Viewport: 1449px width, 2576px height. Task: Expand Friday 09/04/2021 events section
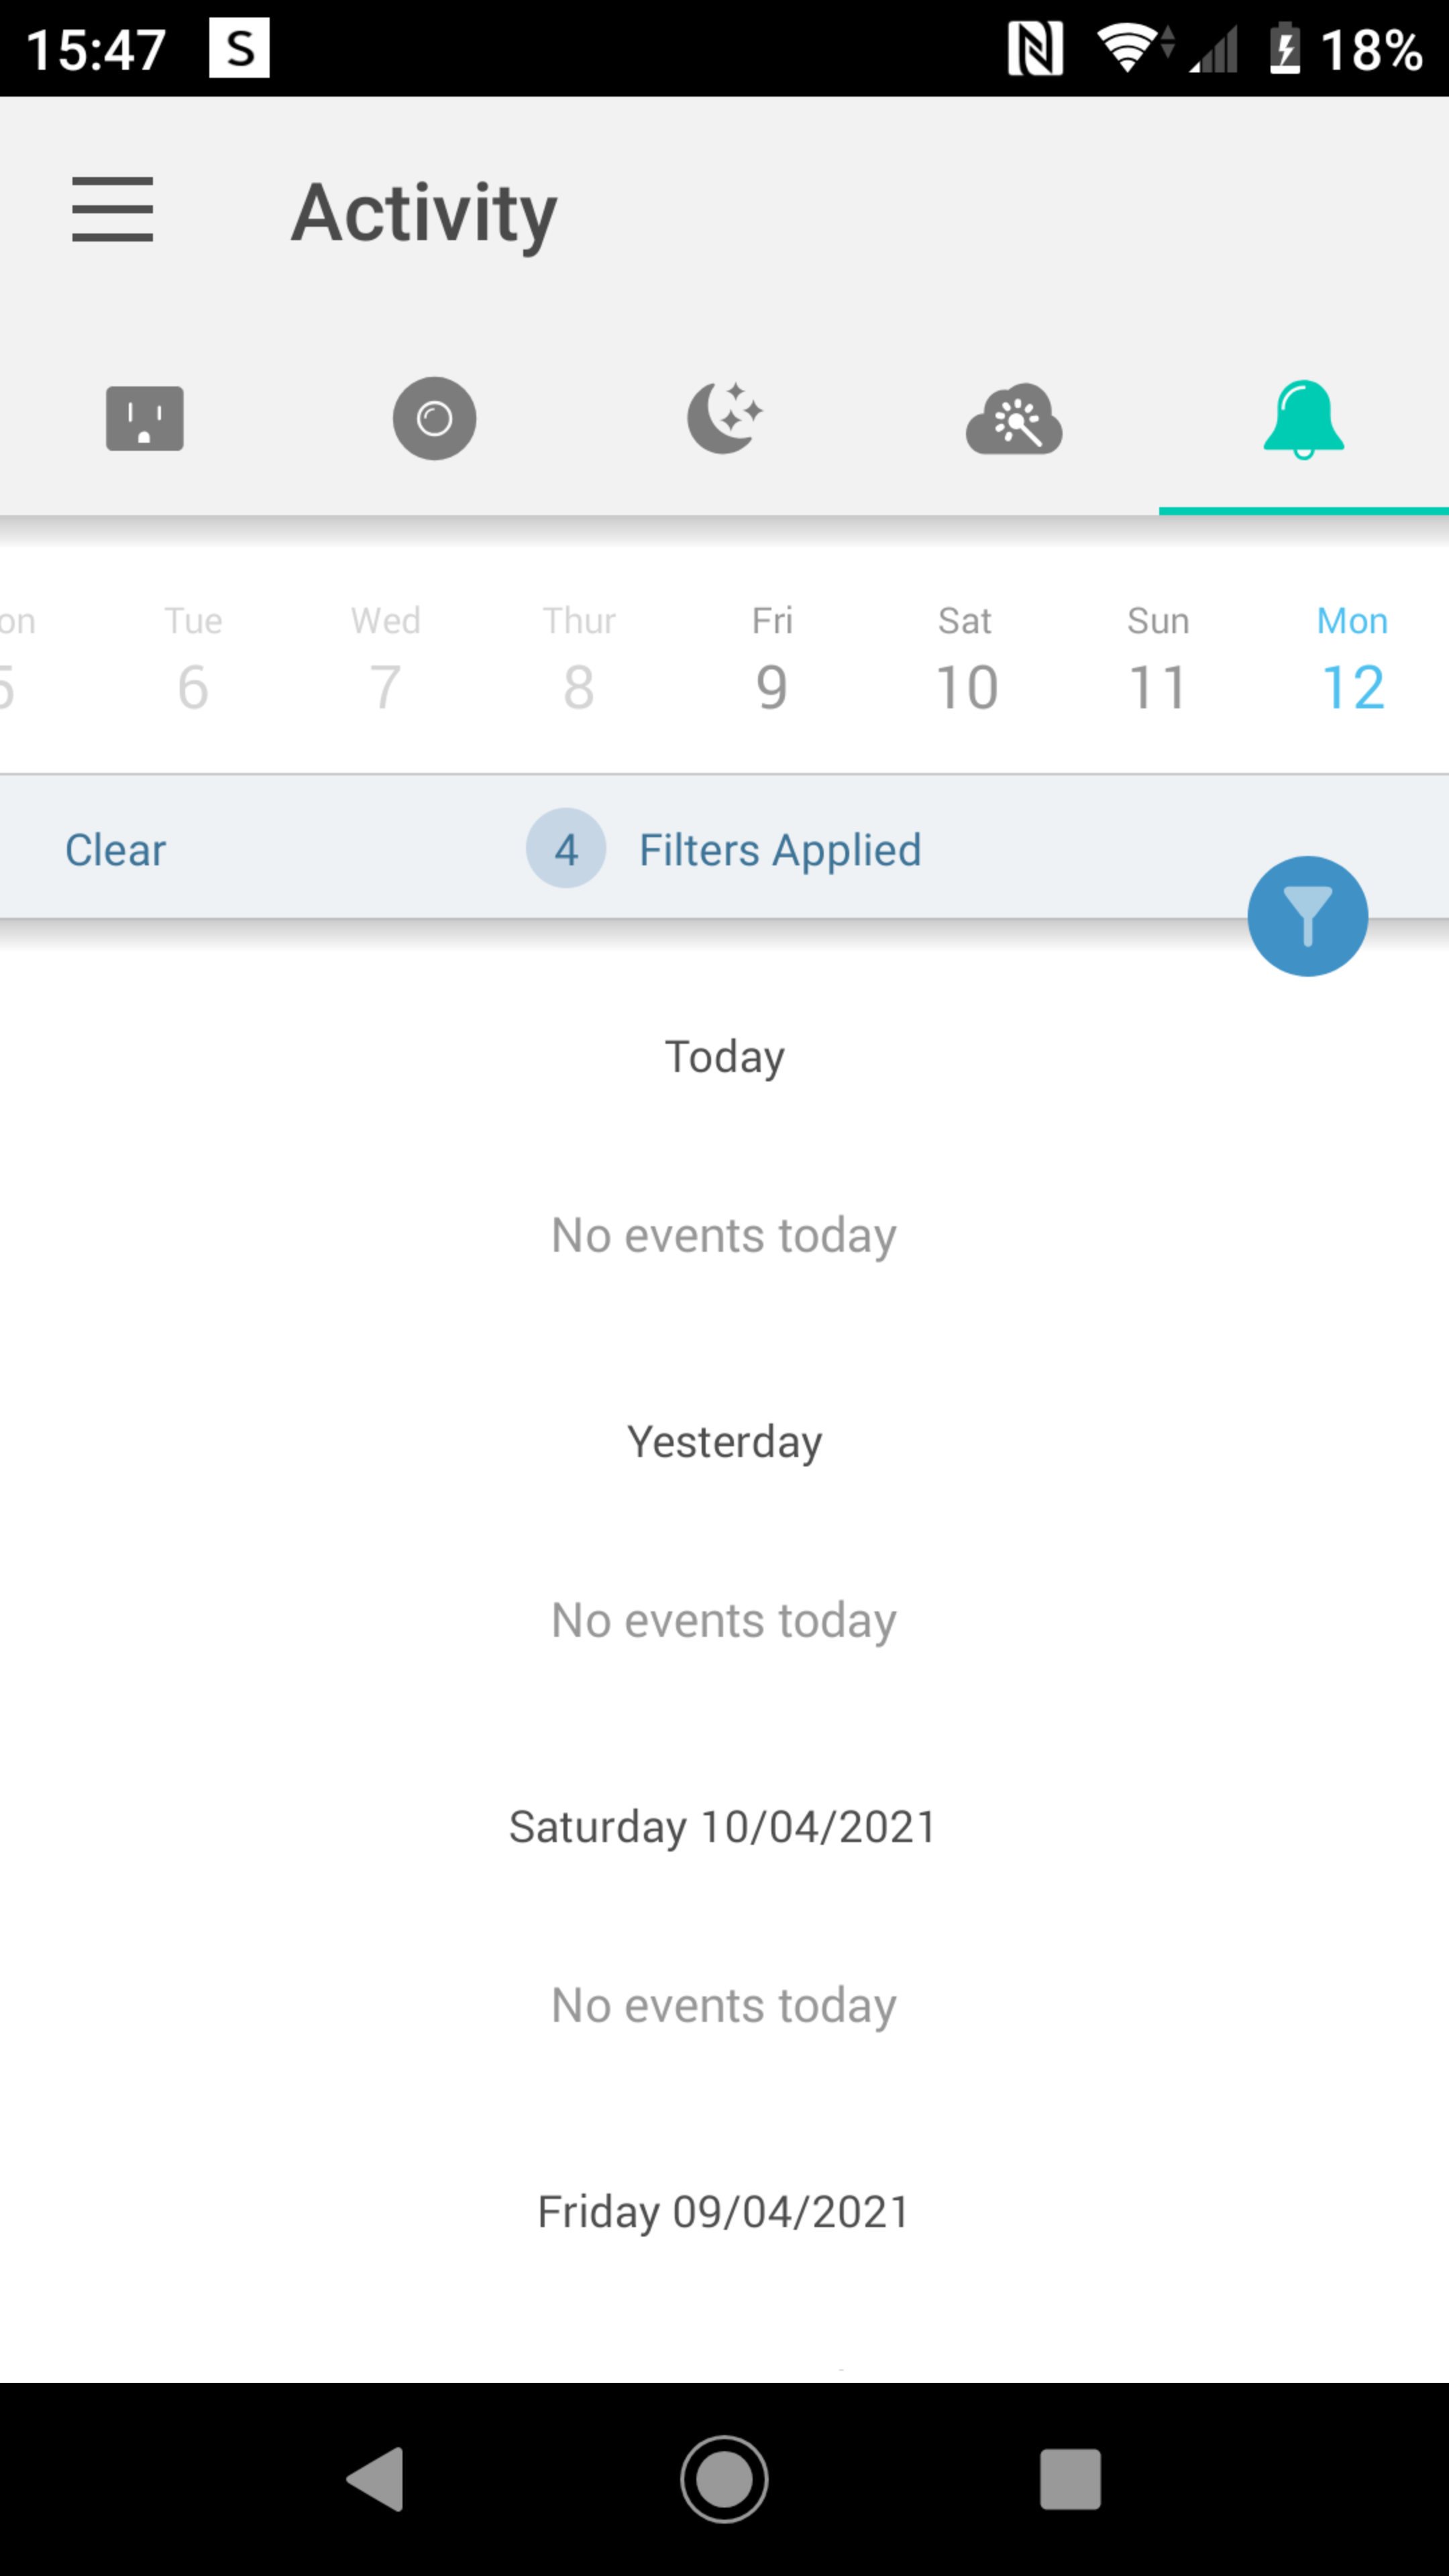tap(724, 2210)
